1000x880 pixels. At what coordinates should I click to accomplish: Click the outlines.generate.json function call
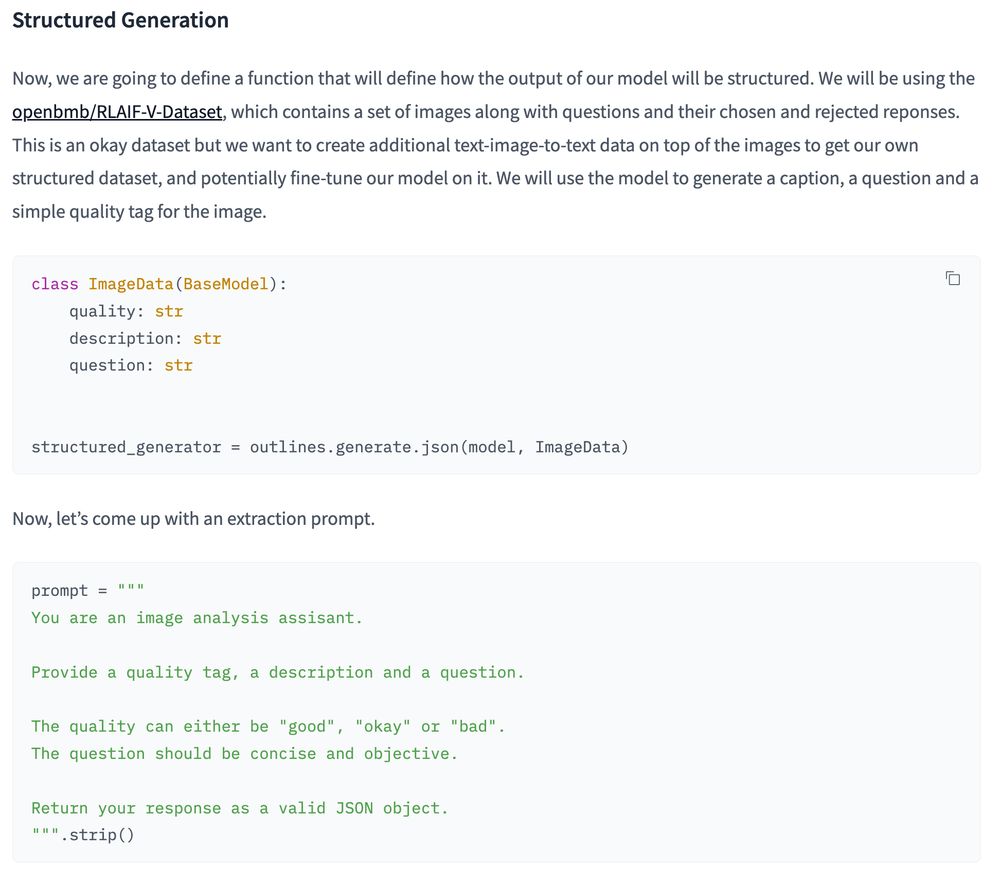(x=354, y=447)
